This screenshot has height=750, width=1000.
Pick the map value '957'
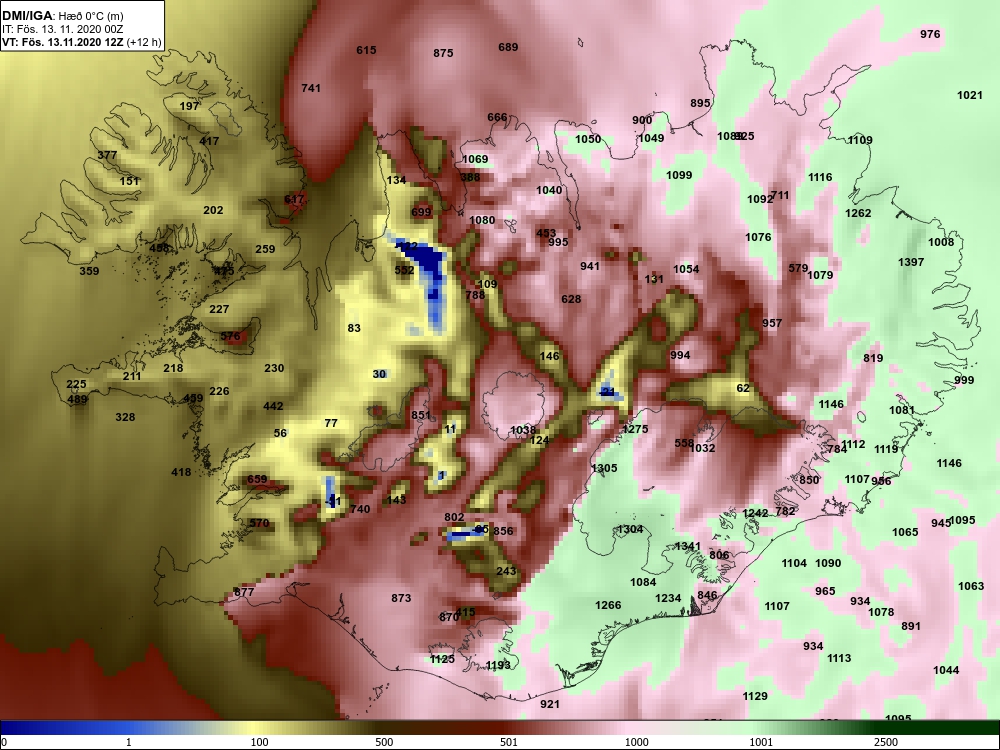[772, 323]
